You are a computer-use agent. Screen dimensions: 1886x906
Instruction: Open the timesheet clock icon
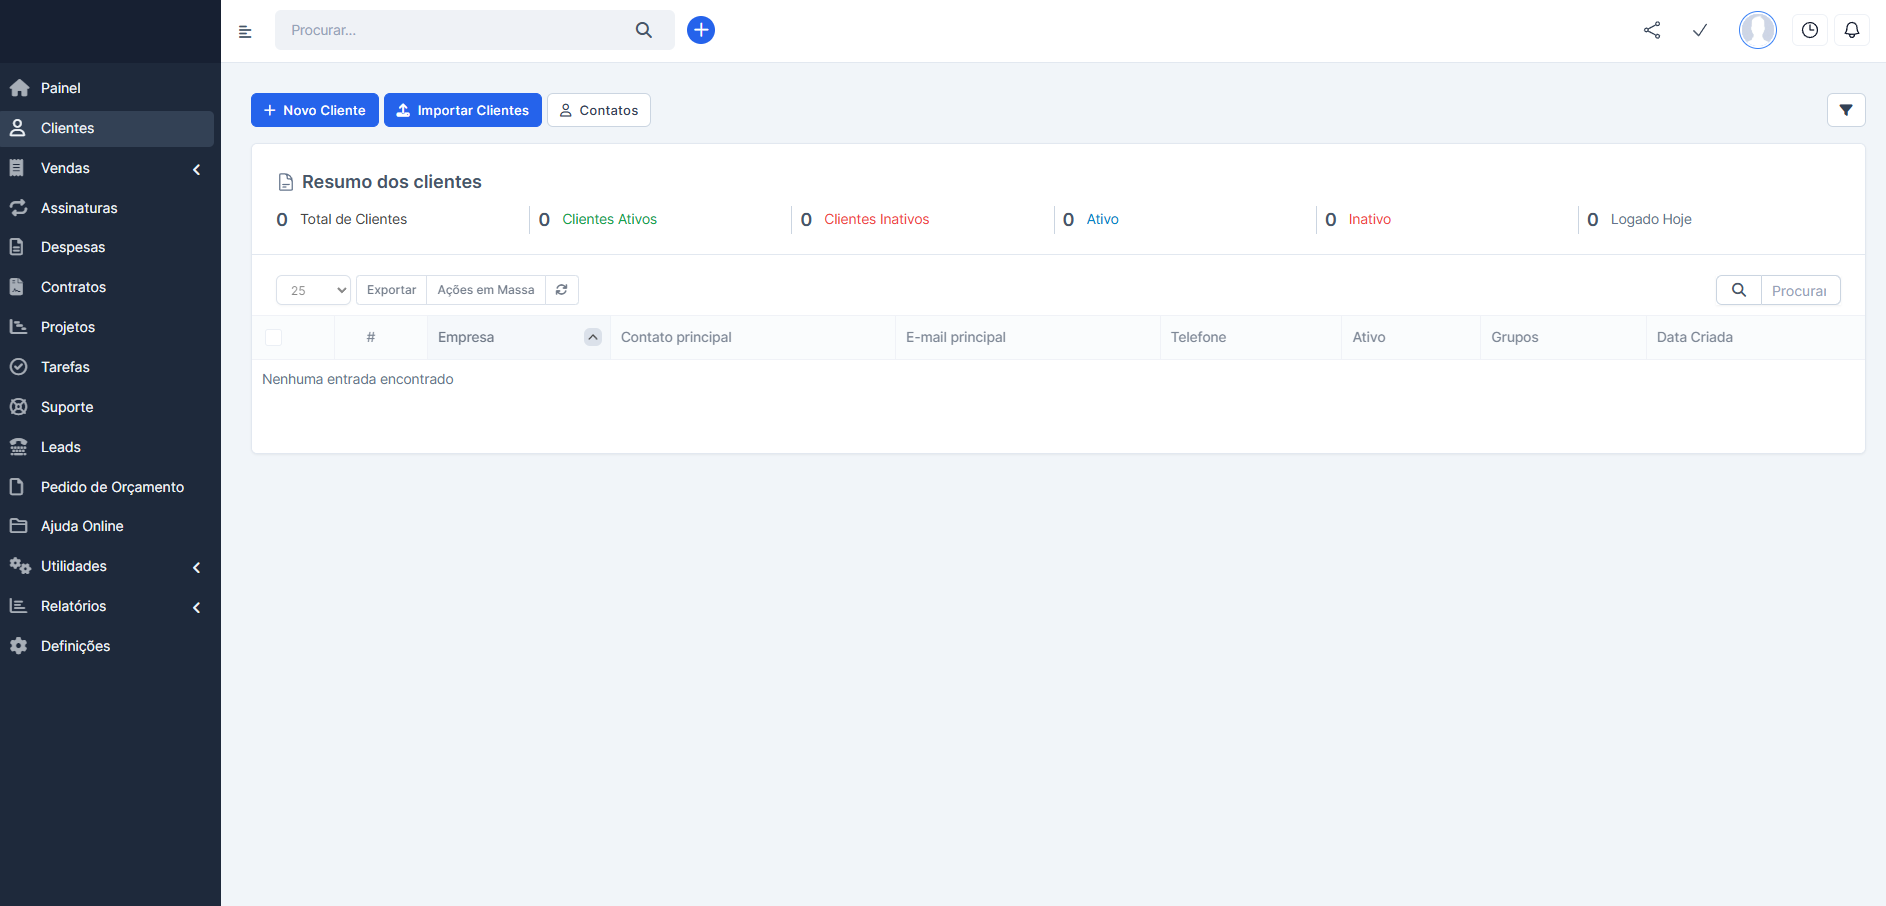(1809, 30)
